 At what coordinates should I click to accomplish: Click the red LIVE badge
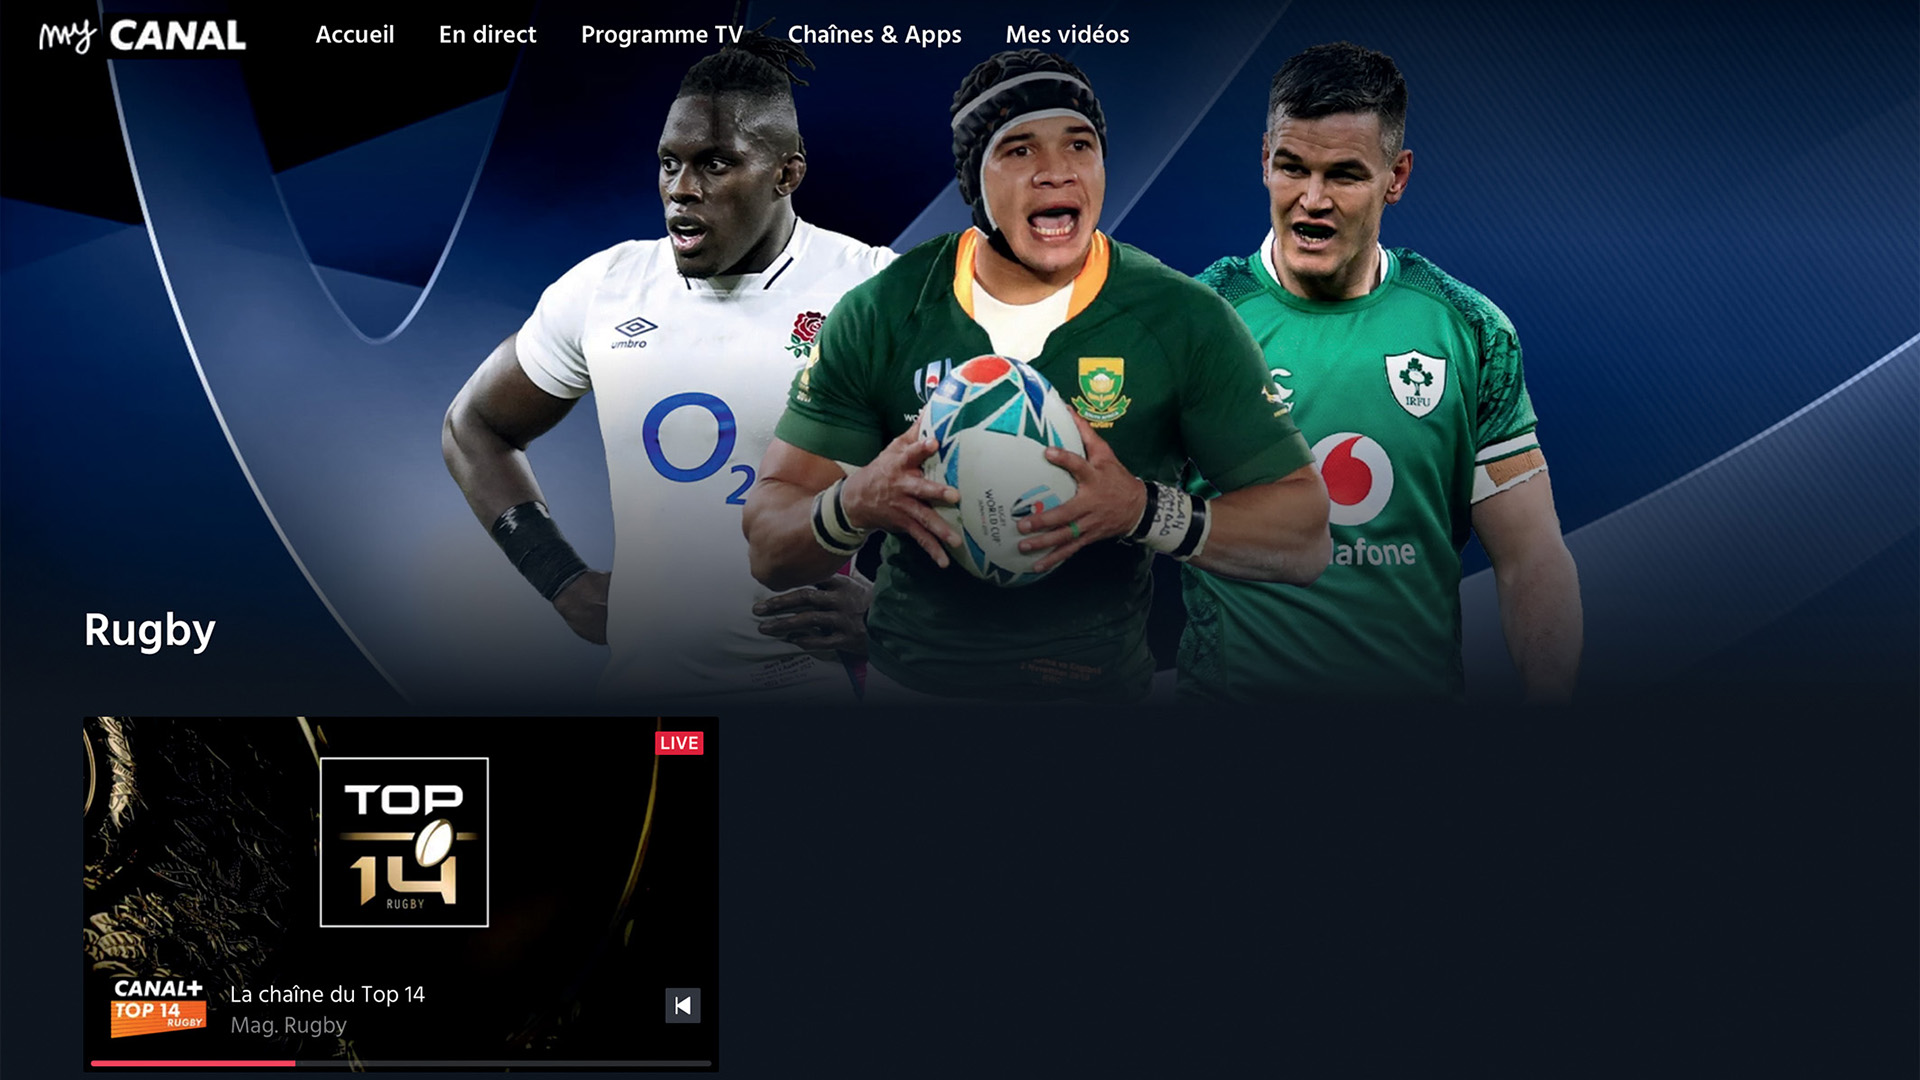coord(679,743)
